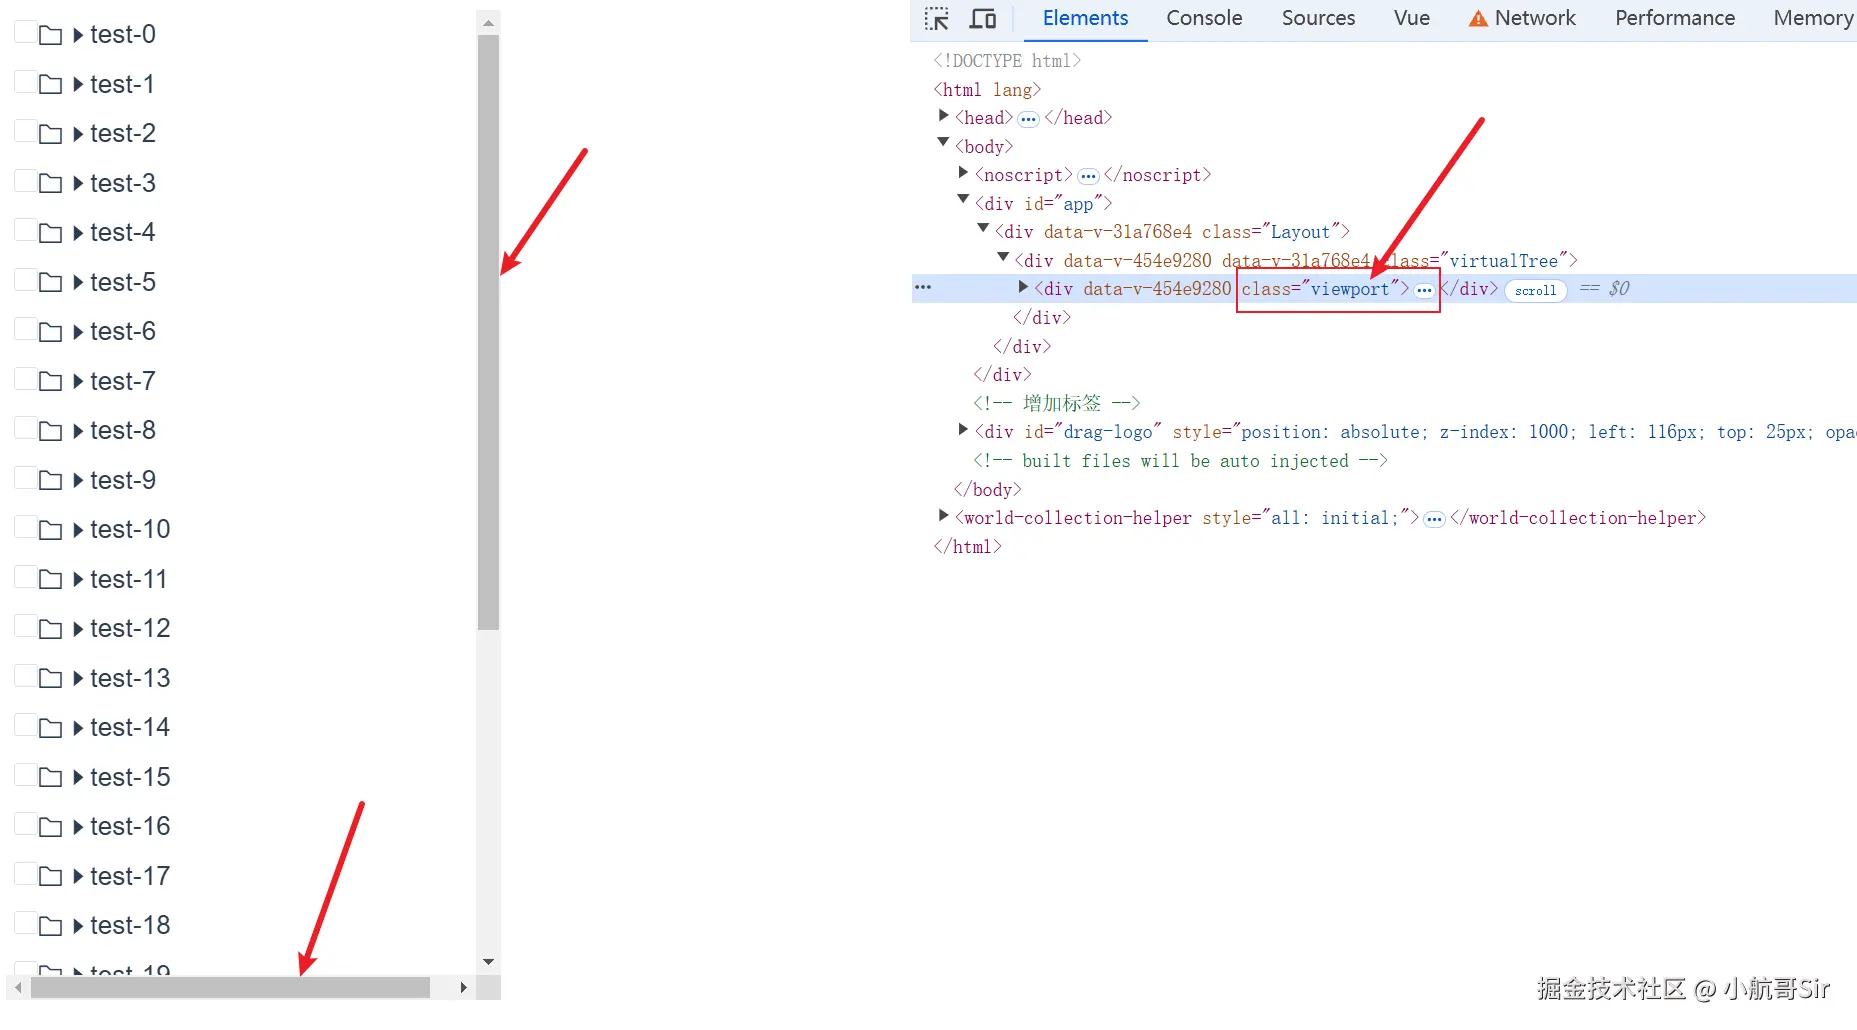Expand the drag-logo div node
The height and width of the screenshot is (1030, 1857).
pos(963,430)
